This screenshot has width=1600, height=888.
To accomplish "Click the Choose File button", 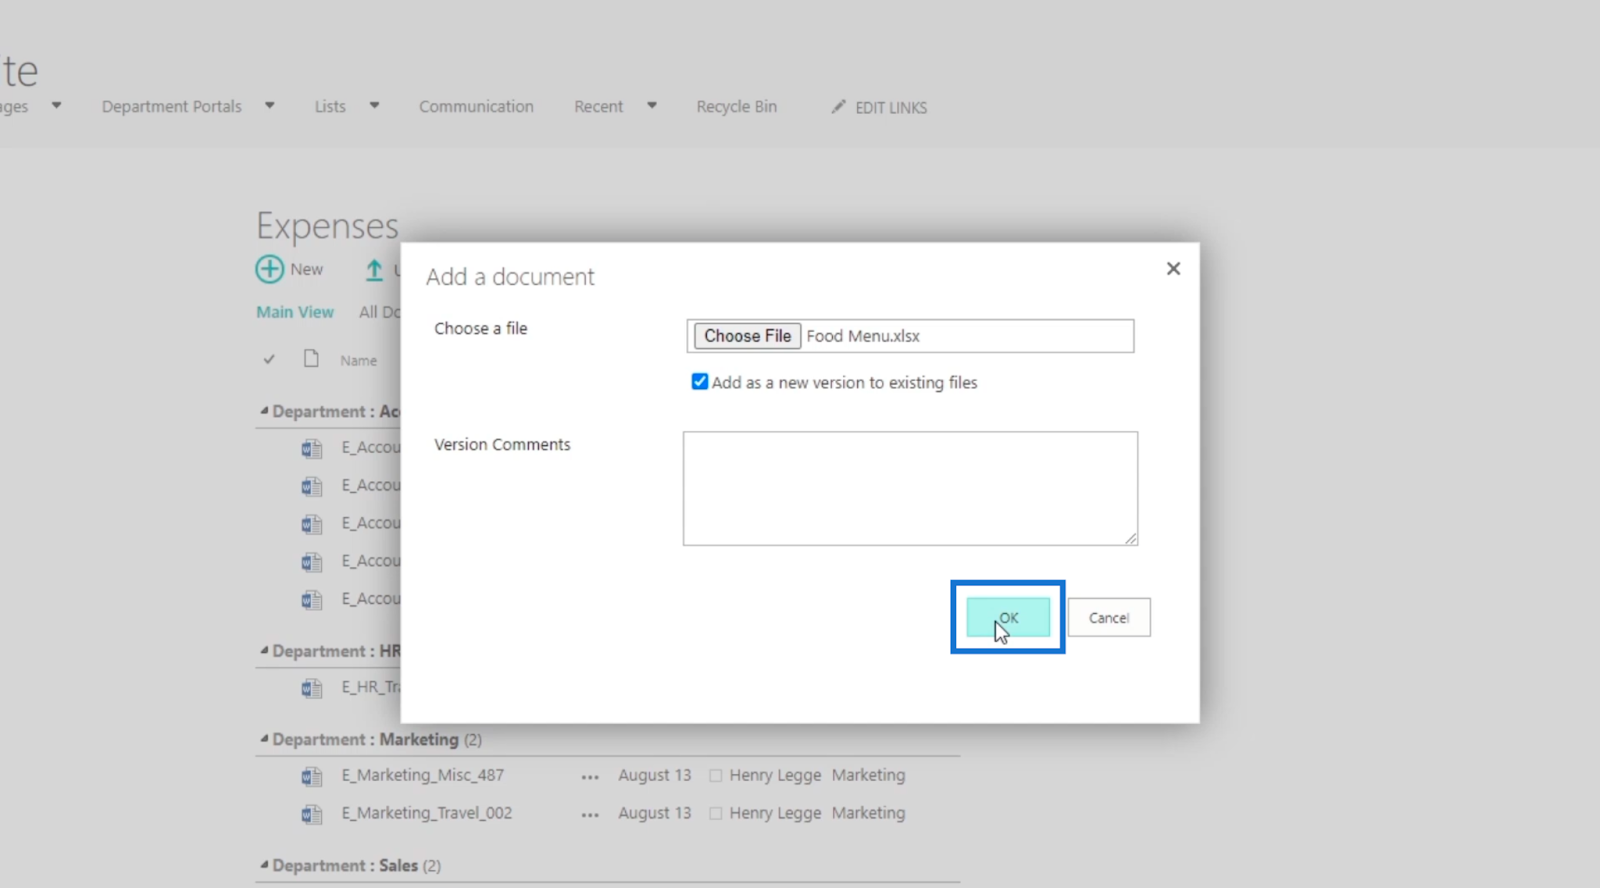I will coord(748,336).
